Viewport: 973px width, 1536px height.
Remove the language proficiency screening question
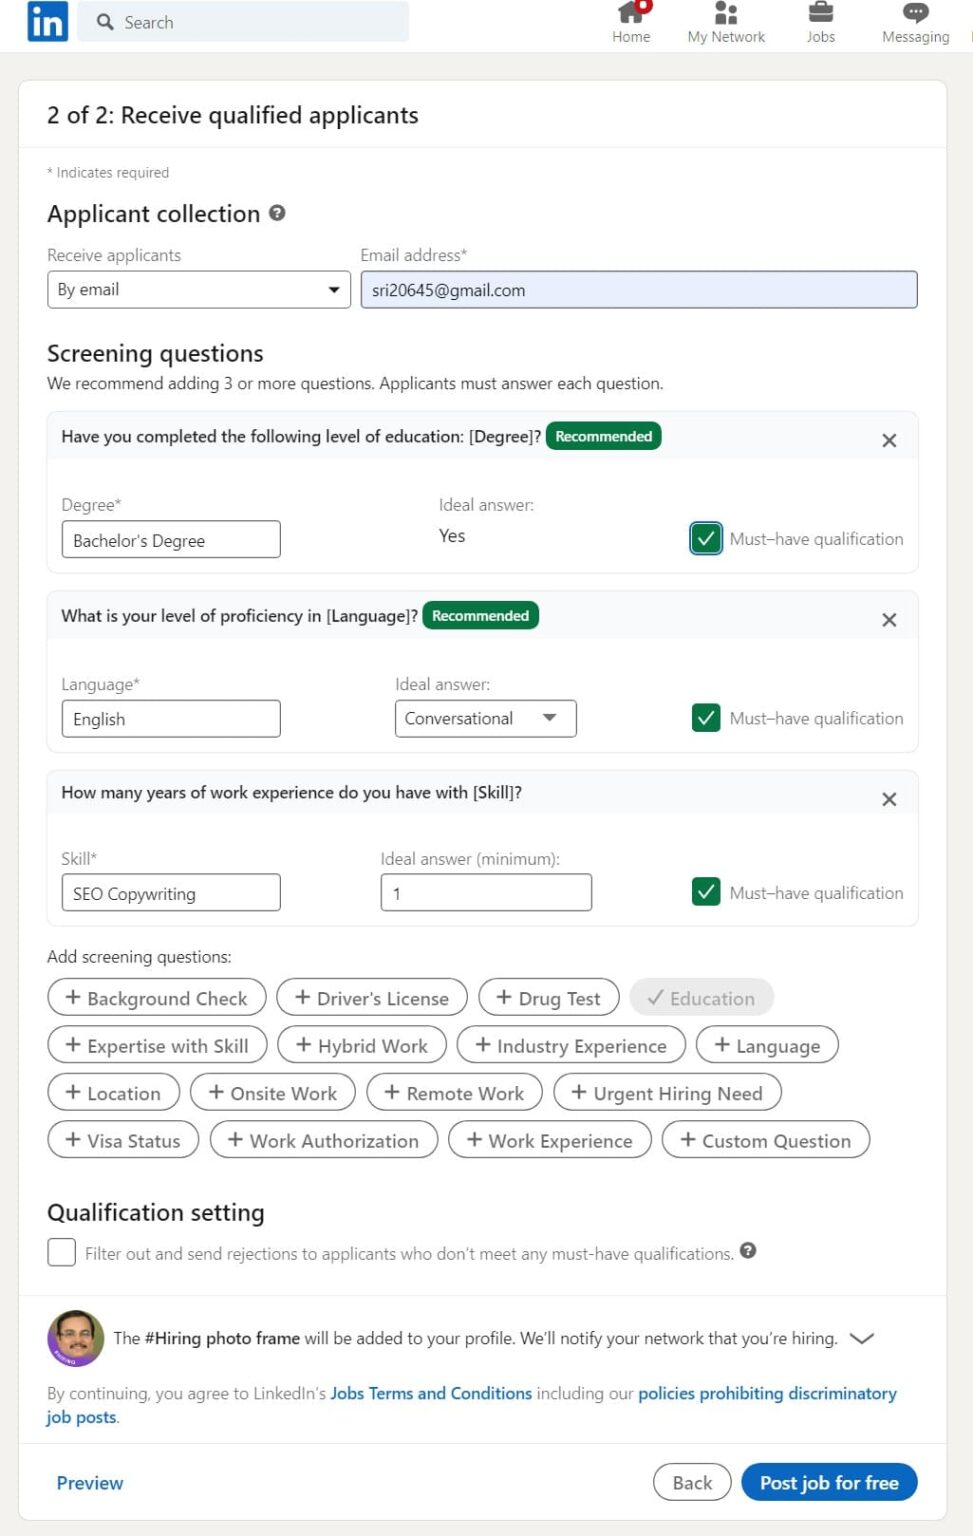[x=888, y=619]
